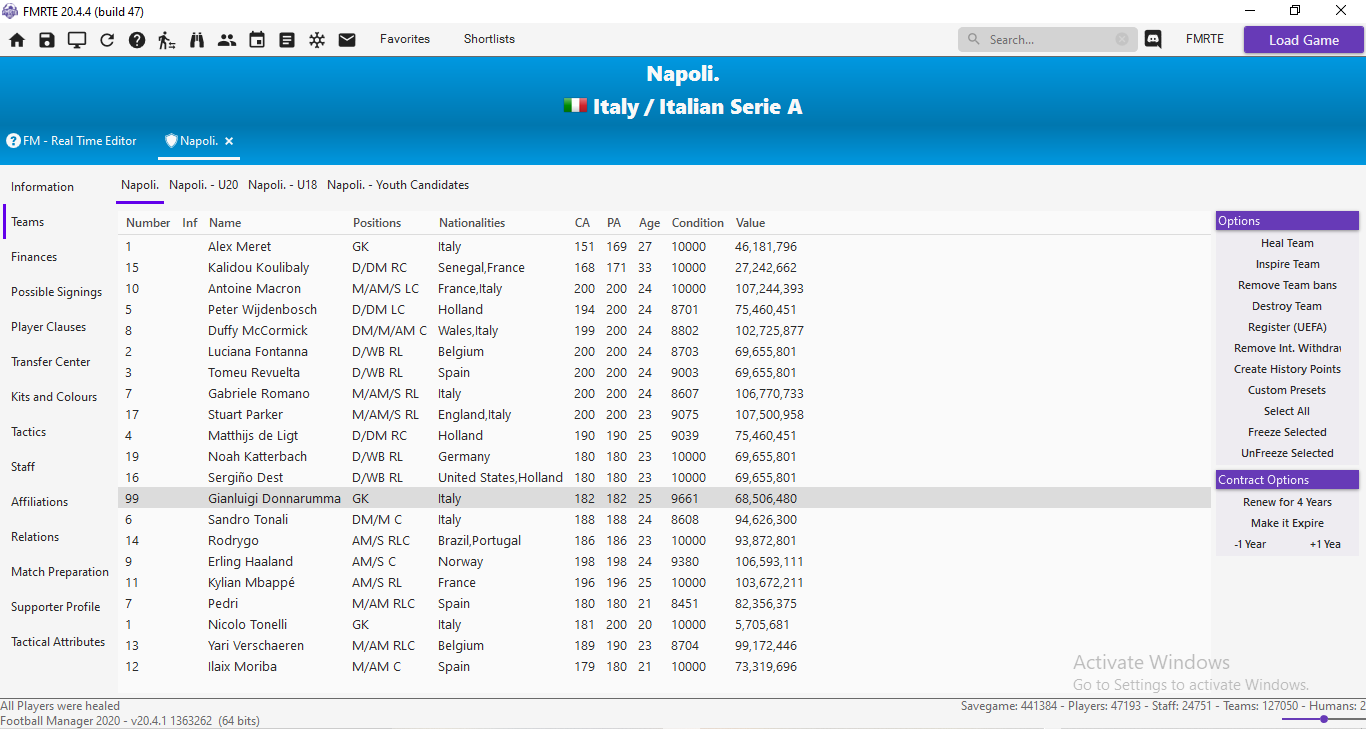Click UnFreeze Selected option

[x=1287, y=453]
